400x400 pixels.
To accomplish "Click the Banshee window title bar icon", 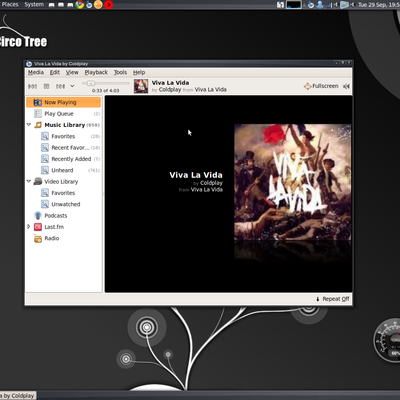I will coord(29,64).
